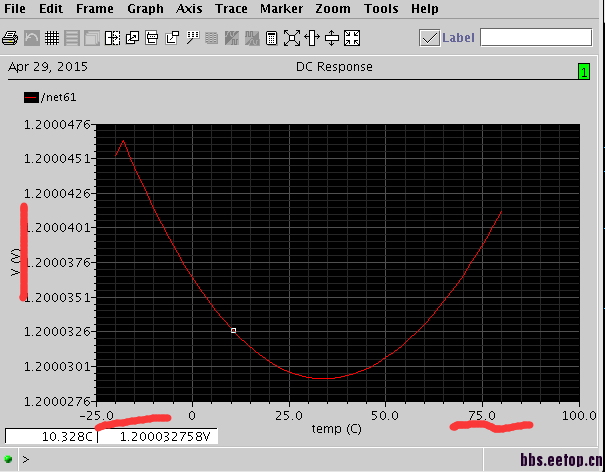Viewport: 605px width, 472px height.
Task: Click the temp (C) x-axis label
Action: 336,428
